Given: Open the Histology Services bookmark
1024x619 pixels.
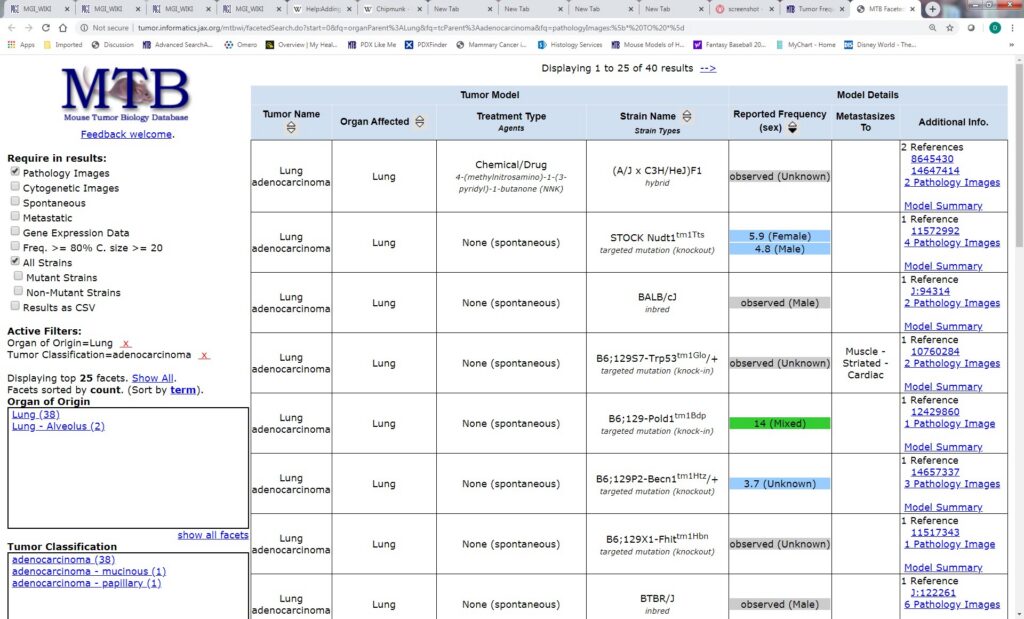Looking at the screenshot, I should point(569,45).
